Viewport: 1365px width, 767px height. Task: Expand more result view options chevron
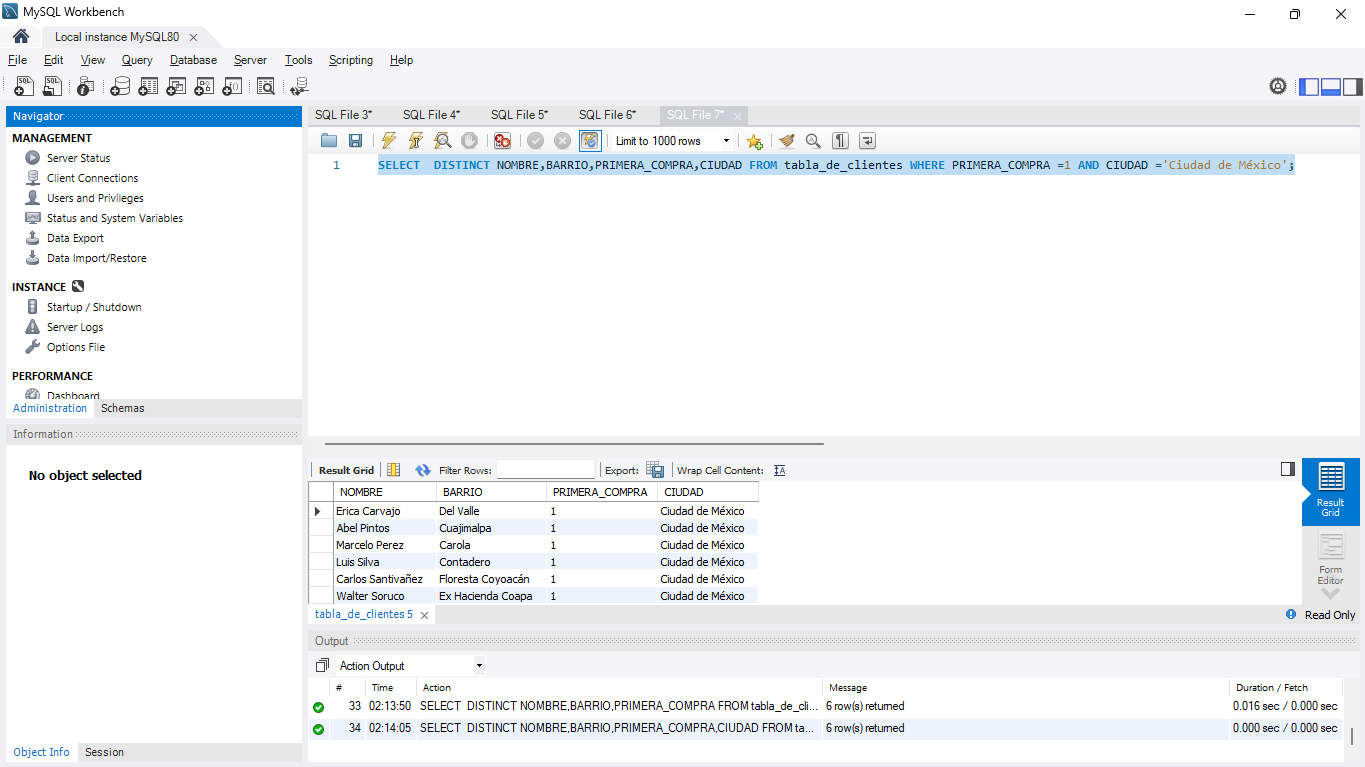pos(1330,594)
